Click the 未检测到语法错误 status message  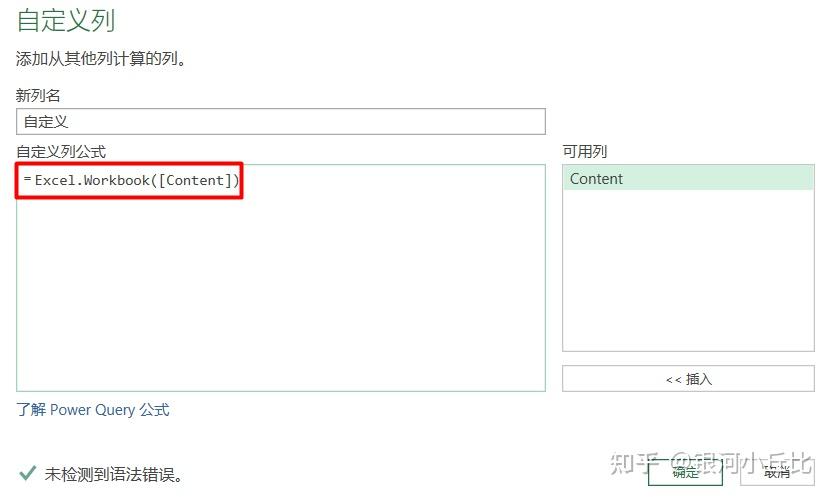point(114,474)
